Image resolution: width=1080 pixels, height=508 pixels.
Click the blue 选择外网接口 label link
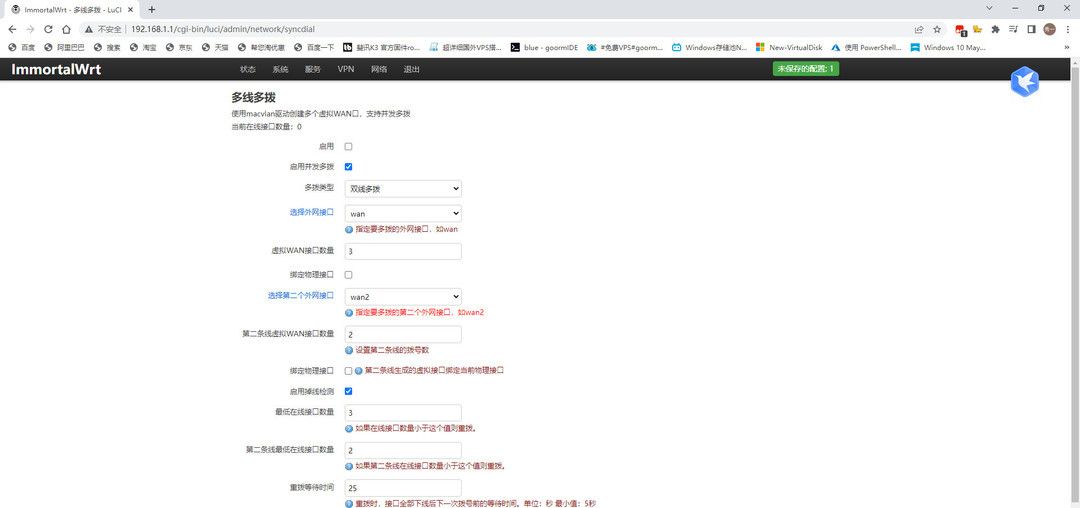311,212
